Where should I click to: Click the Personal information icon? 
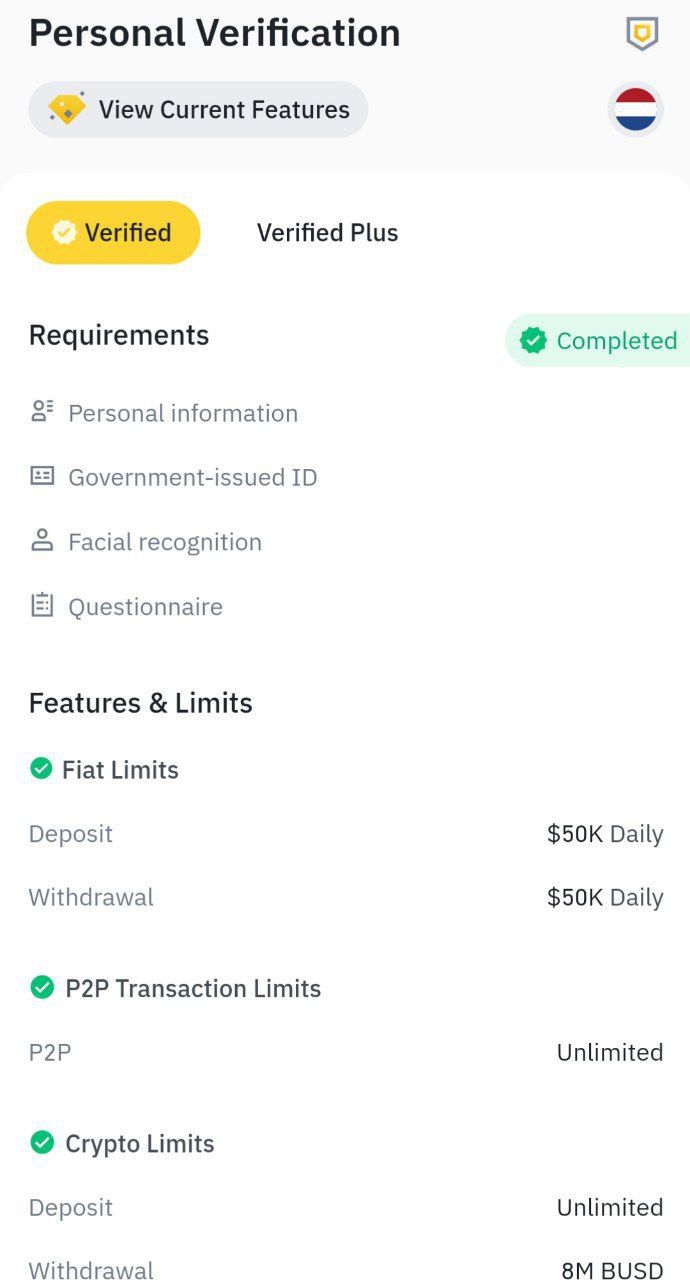pos(42,411)
